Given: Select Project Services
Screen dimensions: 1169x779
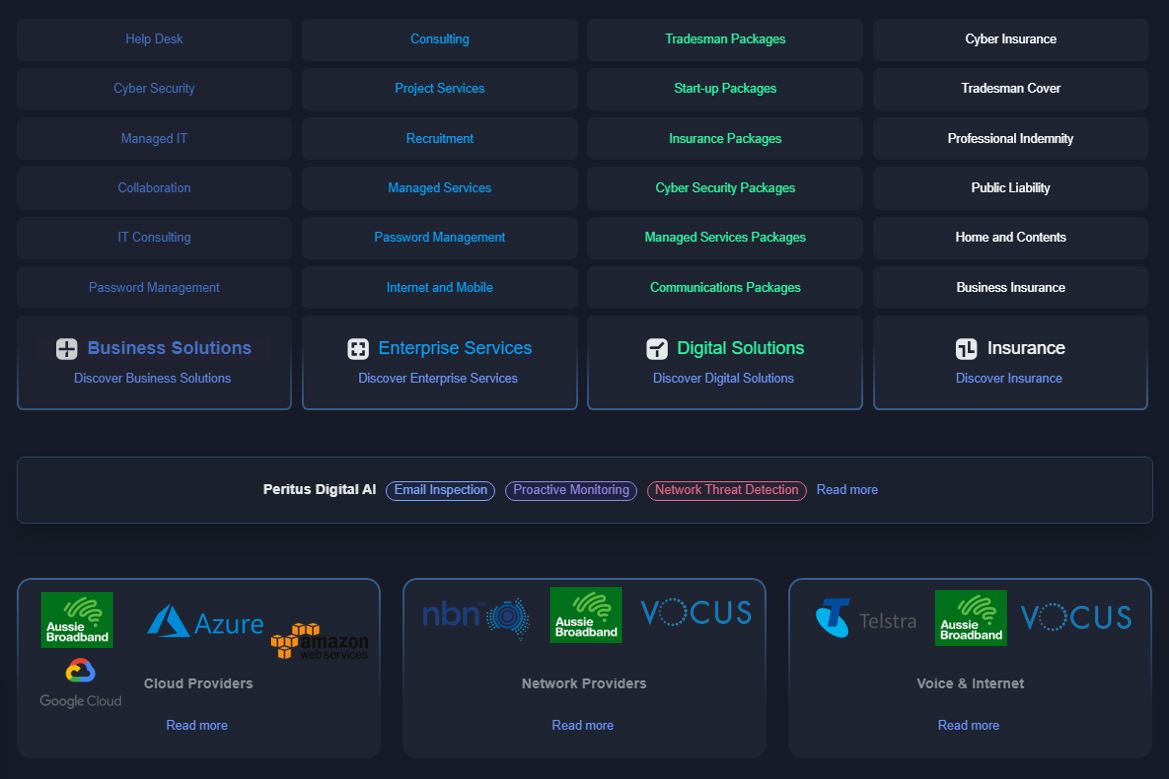Looking at the screenshot, I should 440,88.
